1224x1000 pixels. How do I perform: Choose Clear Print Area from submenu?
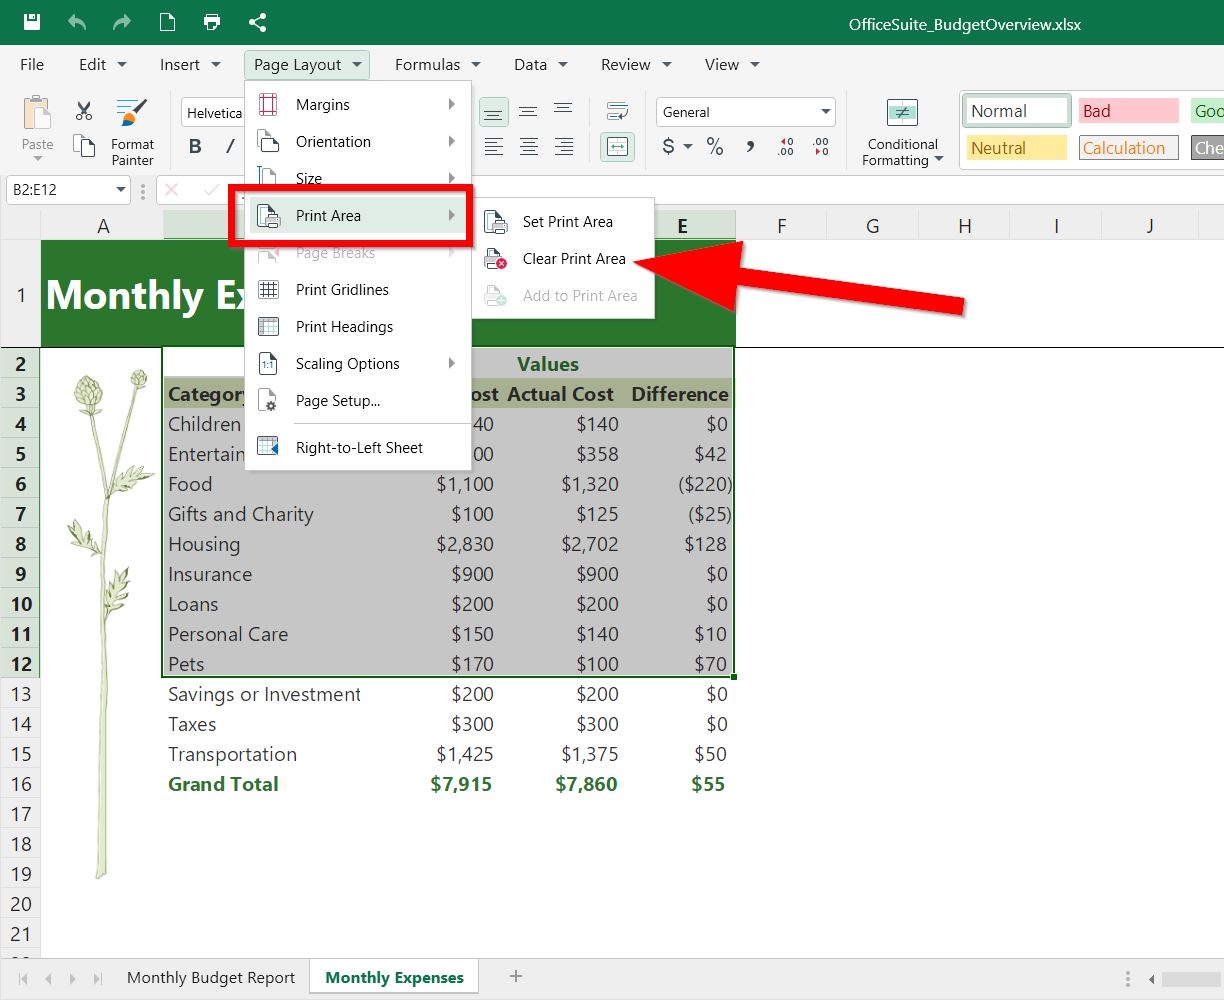point(573,259)
